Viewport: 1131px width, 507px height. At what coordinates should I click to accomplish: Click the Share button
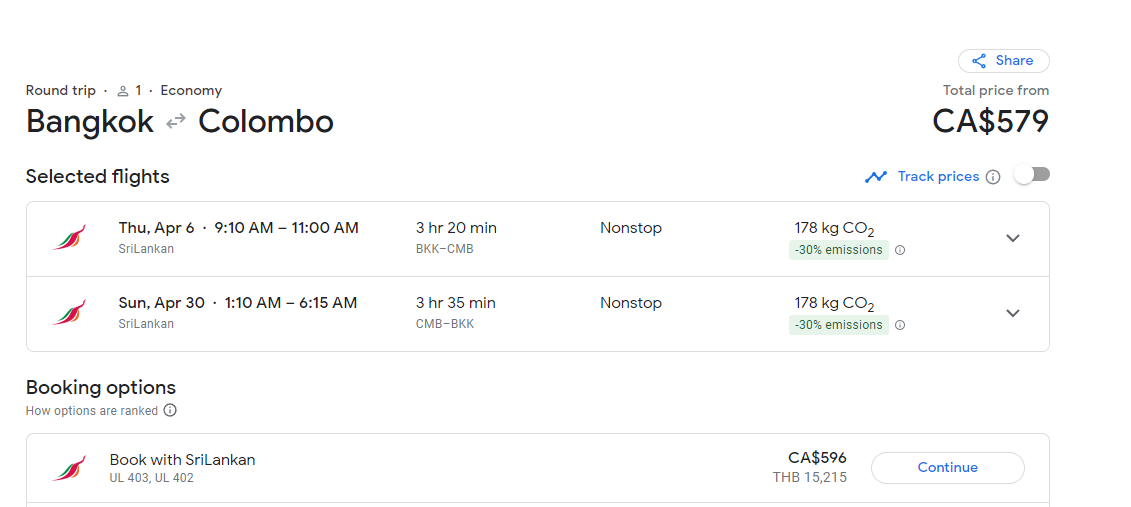(1003, 61)
